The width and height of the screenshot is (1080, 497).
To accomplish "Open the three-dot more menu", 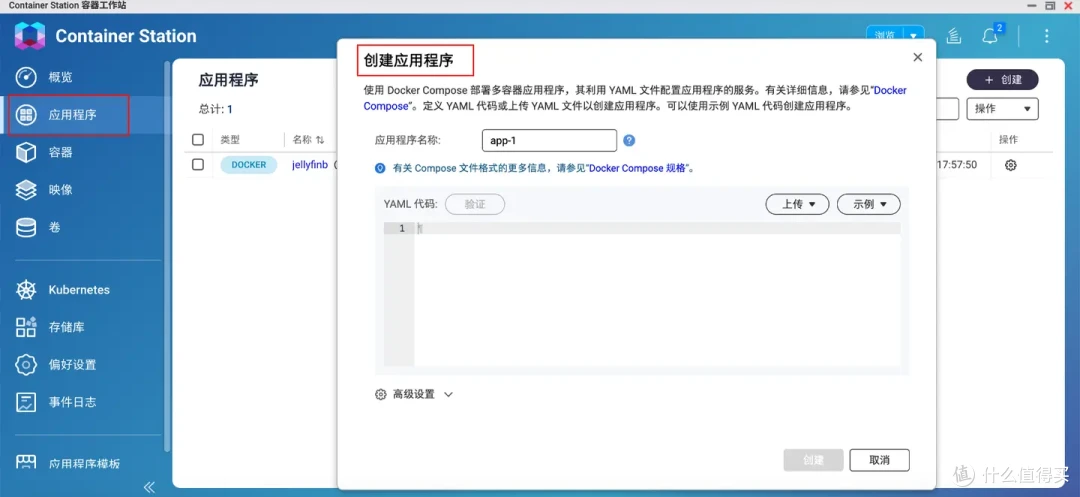I will [1047, 36].
